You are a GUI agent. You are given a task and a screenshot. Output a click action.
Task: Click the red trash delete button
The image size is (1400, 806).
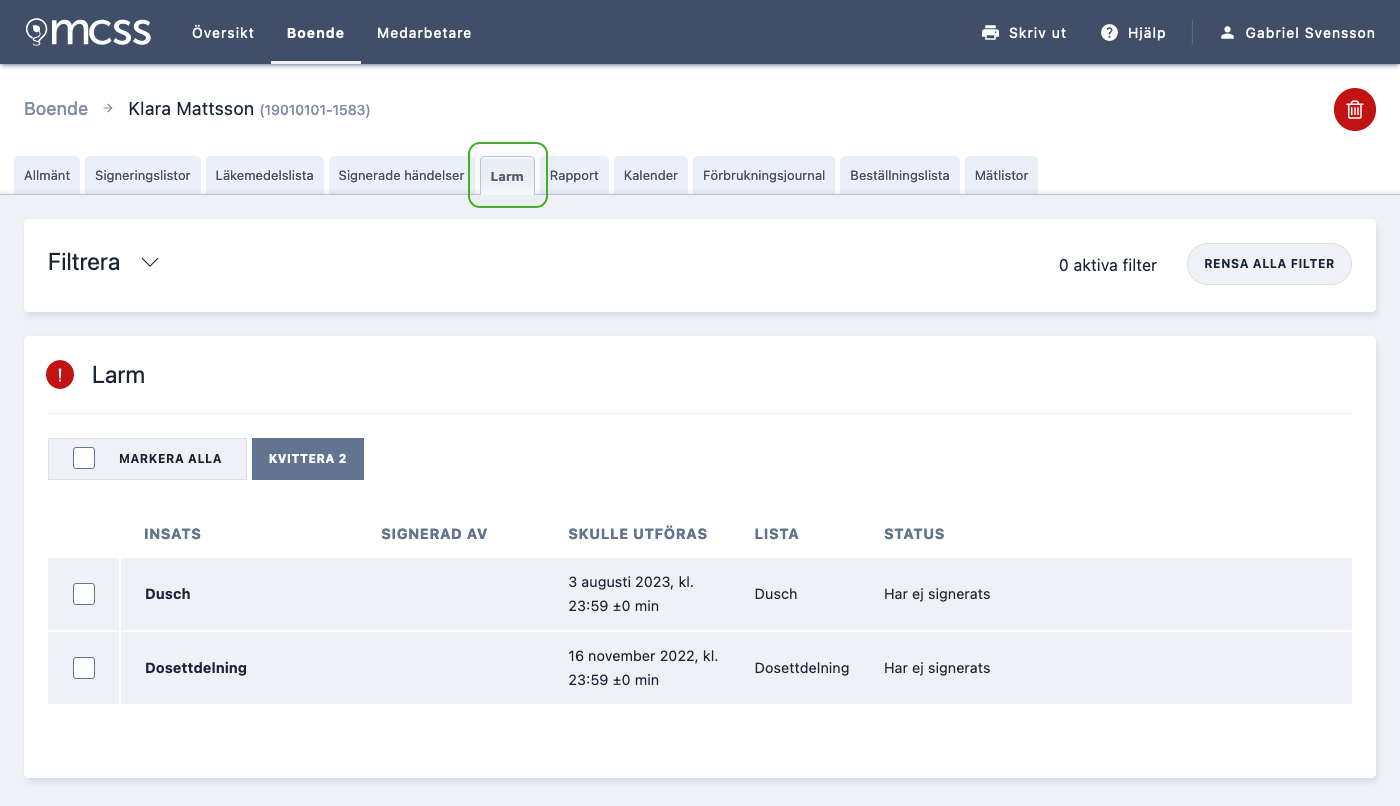tap(1355, 110)
